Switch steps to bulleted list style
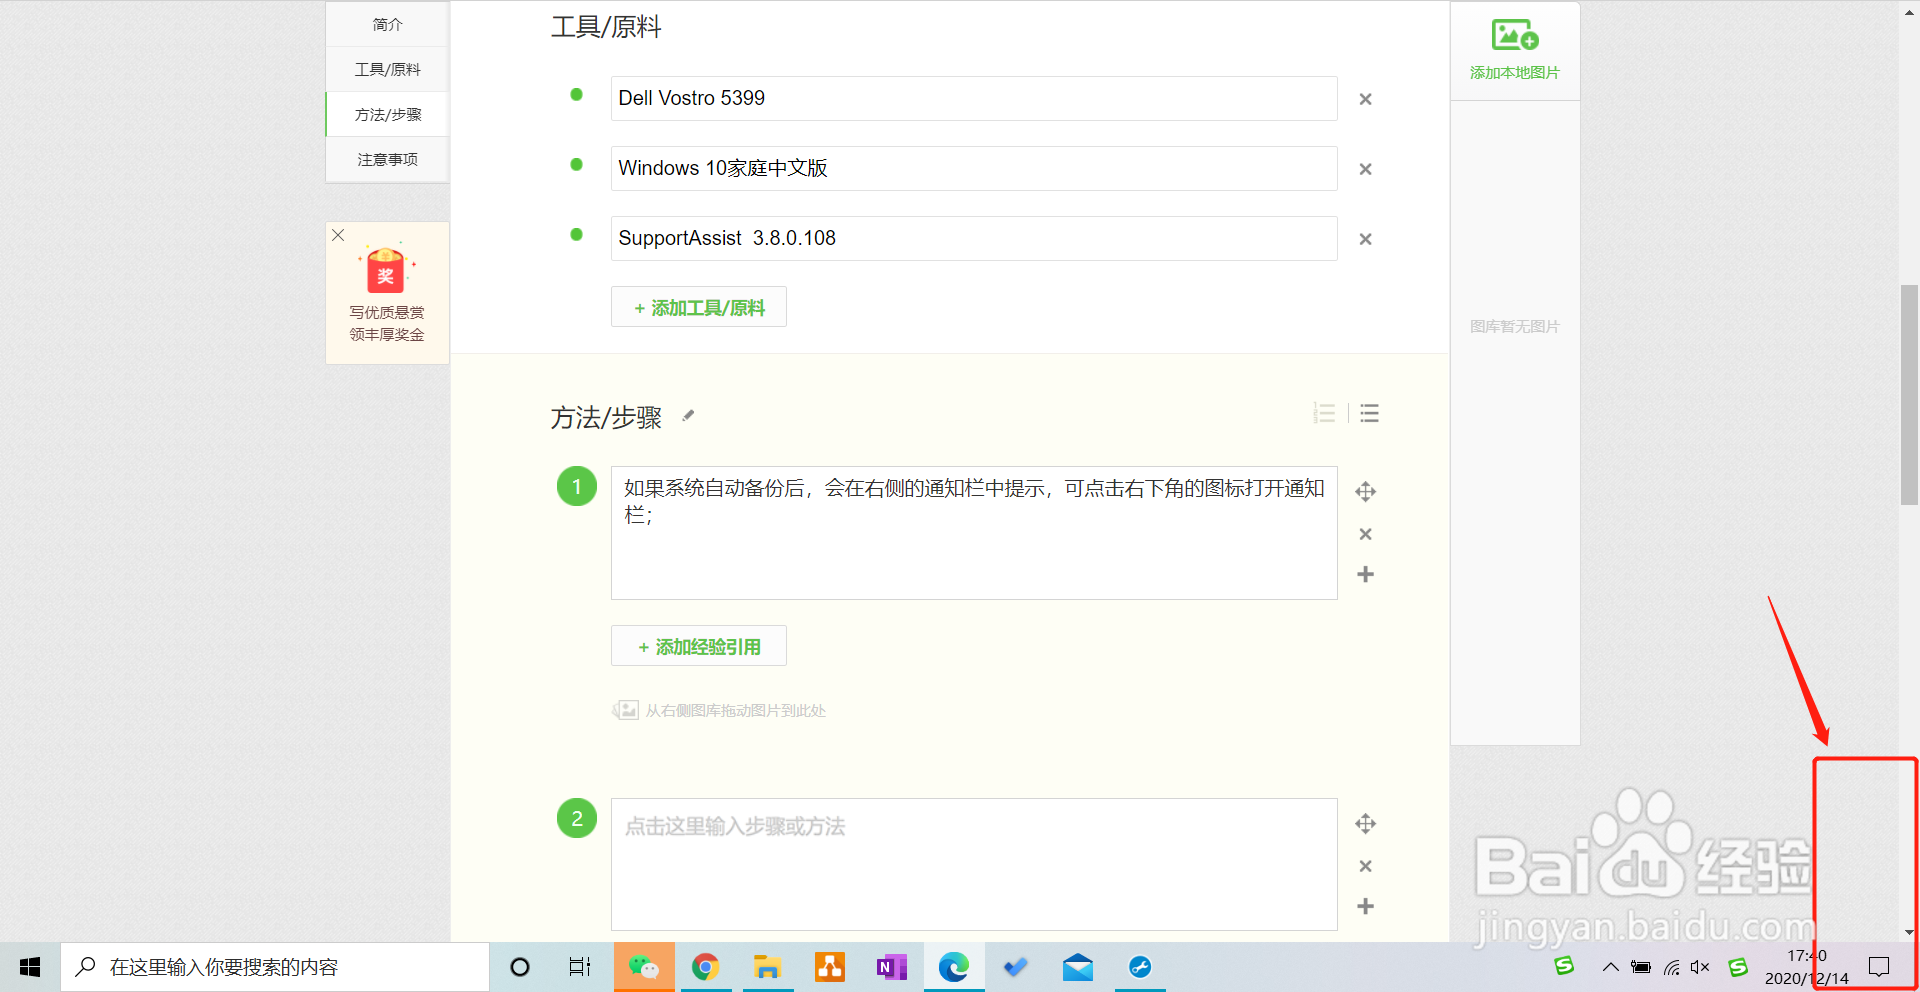Screen dimensions: 1920x992 tap(1369, 413)
